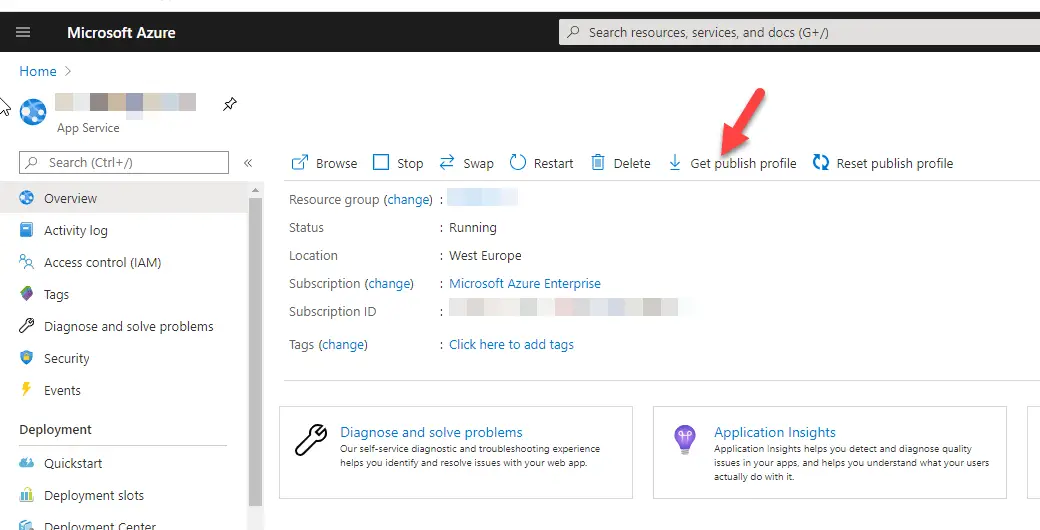
Task: Click Reset publish profile text
Action: point(895,163)
